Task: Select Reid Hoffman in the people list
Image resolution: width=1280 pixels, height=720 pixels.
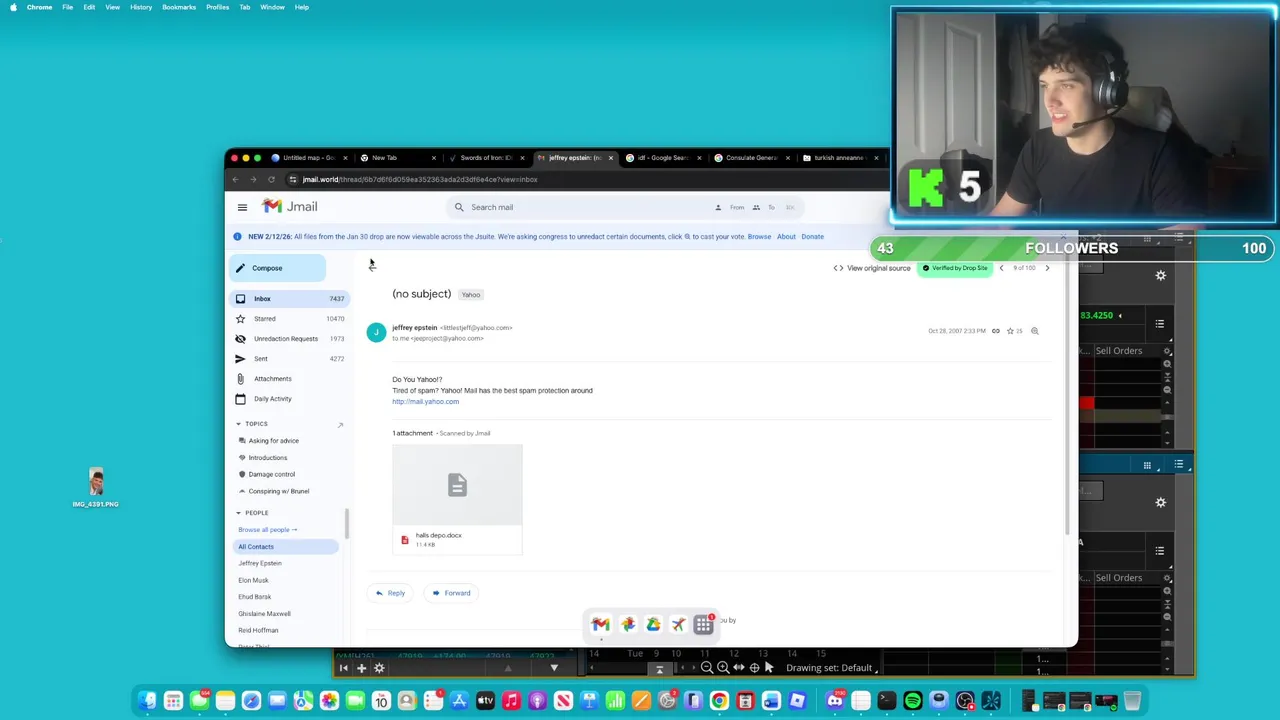Action: [258, 630]
